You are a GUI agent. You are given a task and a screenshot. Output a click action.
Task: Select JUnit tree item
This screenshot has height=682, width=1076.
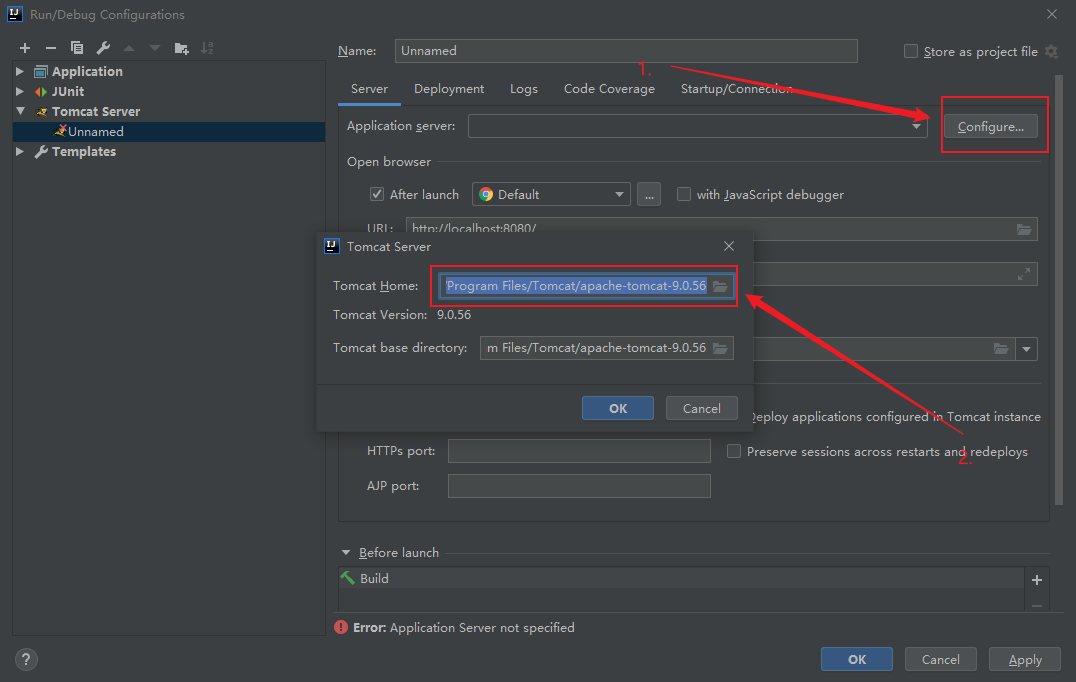pyautogui.click(x=68, y=91)
